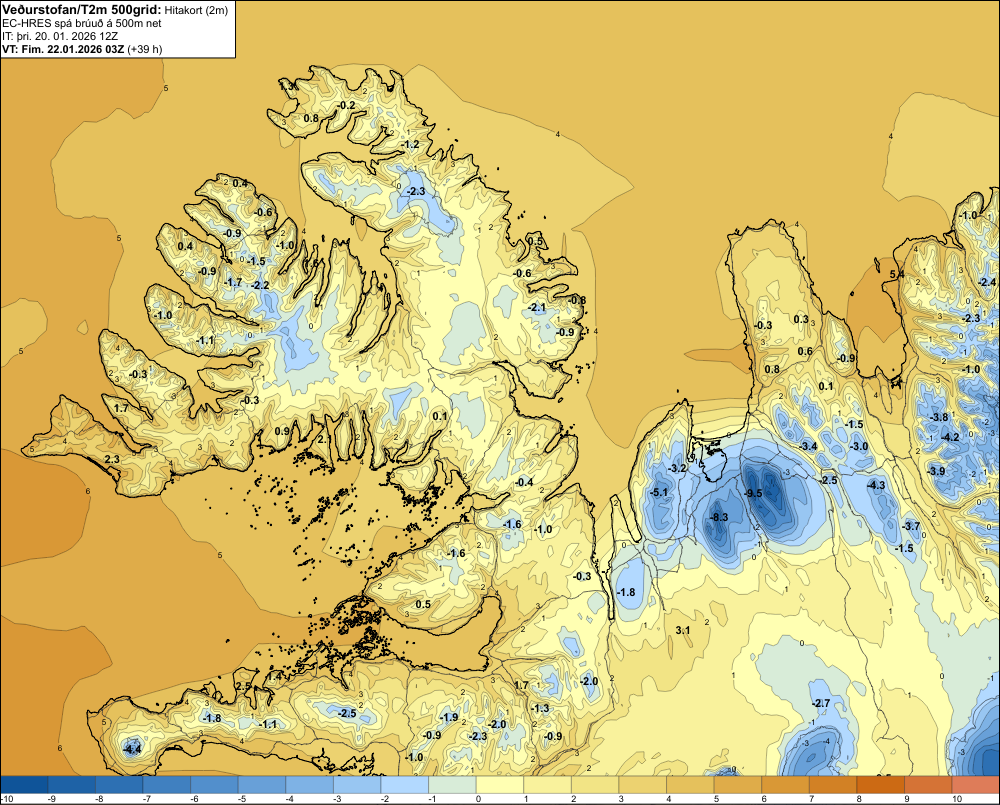Image resolution: width=1000 pixels, height=805 pixels.
Task: Select the legend swatch between -2 and -1
Action: [x=404, y=784]
